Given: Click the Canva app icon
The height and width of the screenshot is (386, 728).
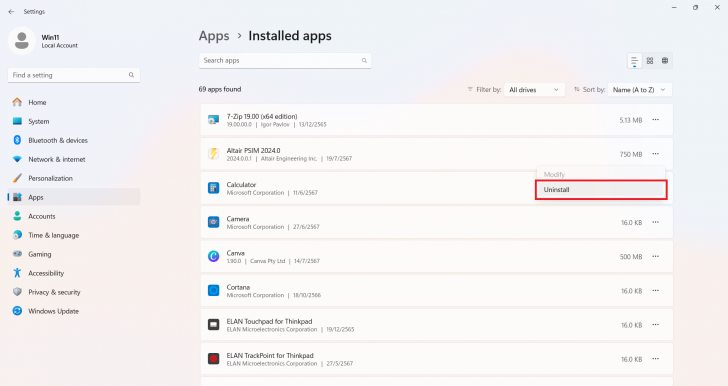Looking at the screenshot, I should [x=214, y=256].
